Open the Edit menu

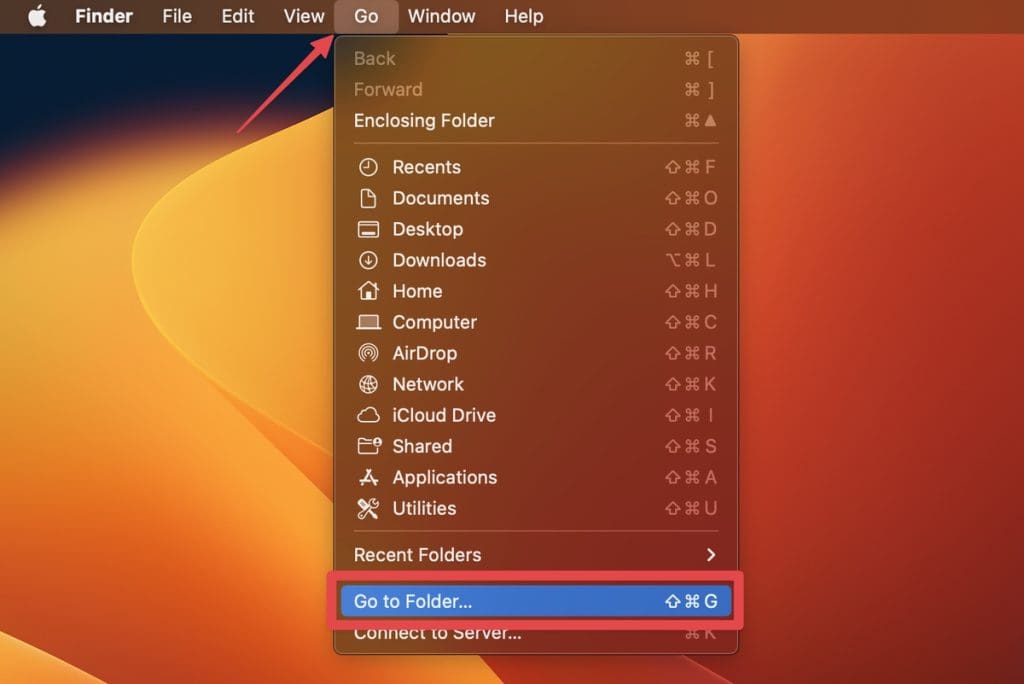click(238, 16)
